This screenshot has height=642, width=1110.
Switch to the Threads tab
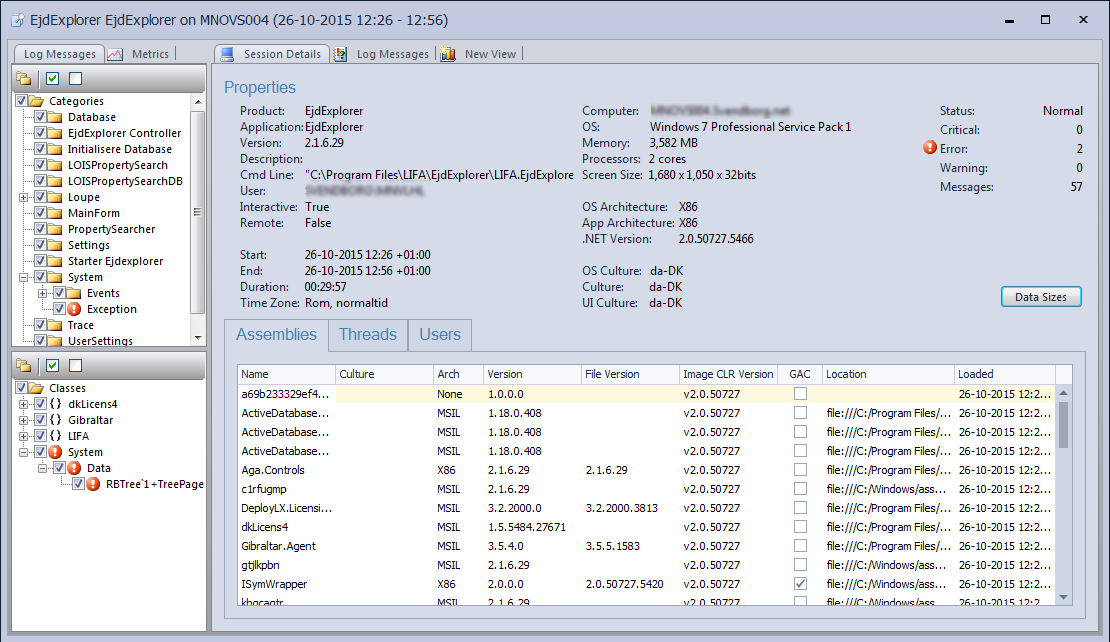(367, 335)
